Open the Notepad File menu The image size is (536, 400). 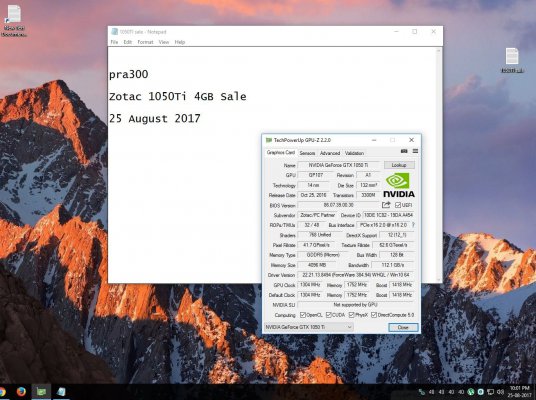tap(114, 42)
